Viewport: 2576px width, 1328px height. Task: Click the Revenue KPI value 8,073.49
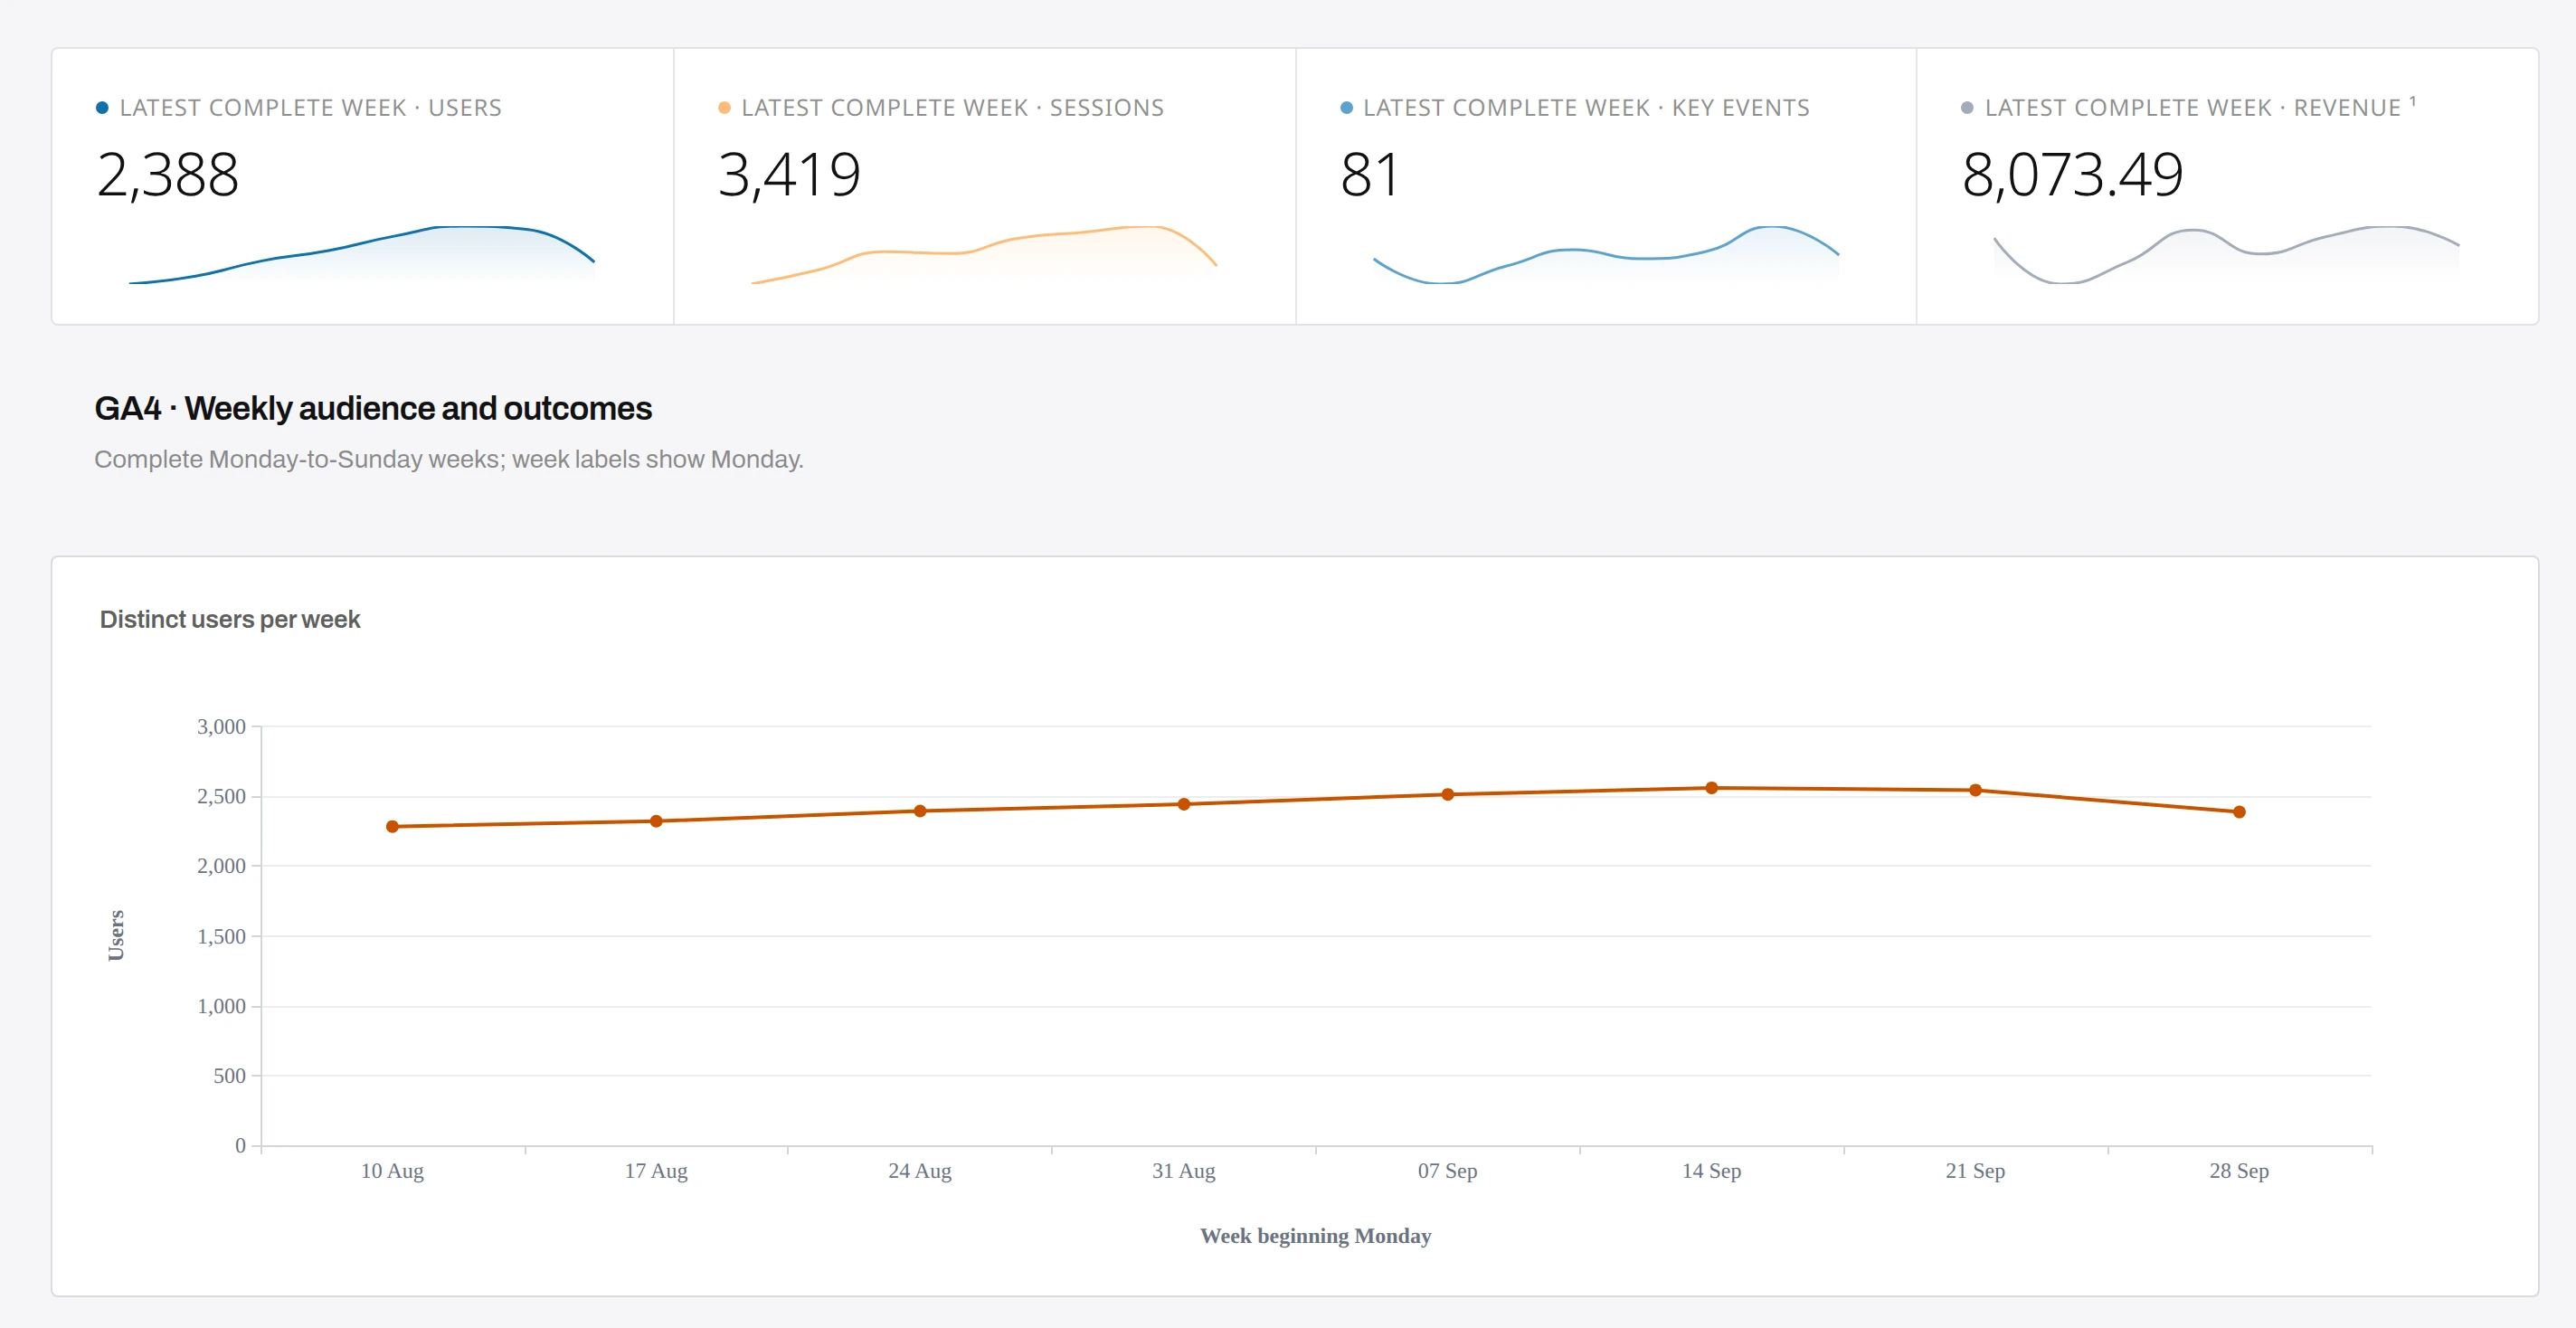click(2072, 175)
